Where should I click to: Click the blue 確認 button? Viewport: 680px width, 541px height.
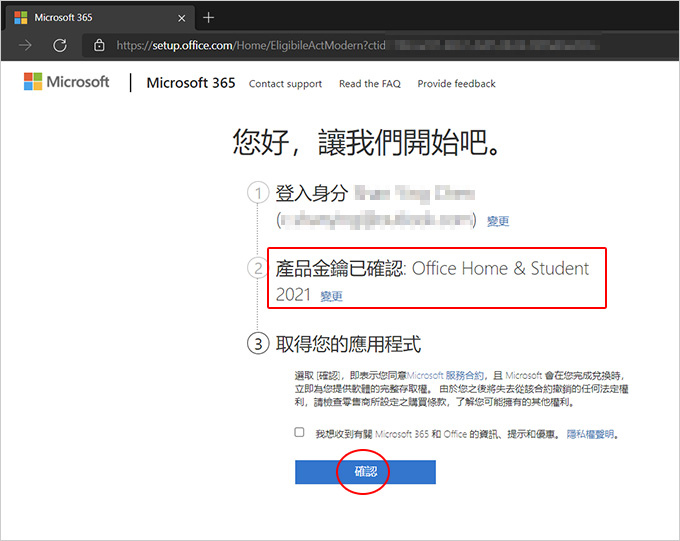365,472
